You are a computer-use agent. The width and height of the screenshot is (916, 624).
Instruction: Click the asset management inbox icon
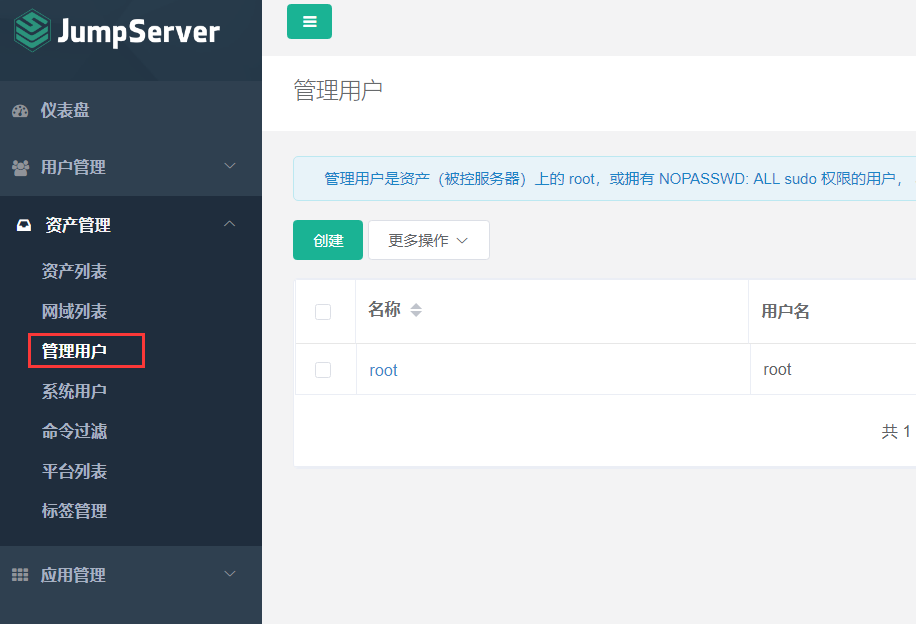click(x=24, y=225)
